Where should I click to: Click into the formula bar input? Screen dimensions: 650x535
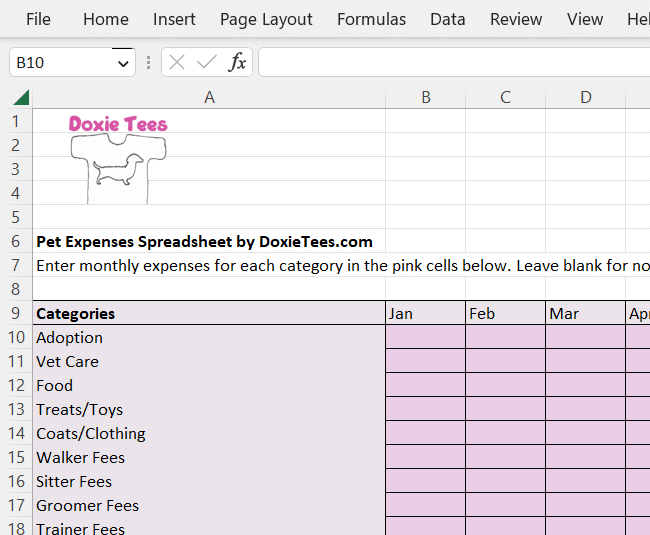[x=454, y=62]
